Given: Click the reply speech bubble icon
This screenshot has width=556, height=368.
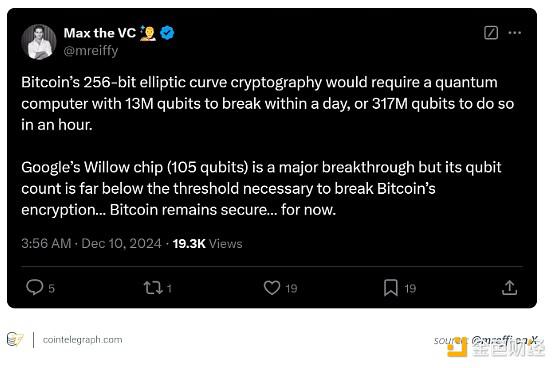Looking at the screenshot, I should pos(34,287).
